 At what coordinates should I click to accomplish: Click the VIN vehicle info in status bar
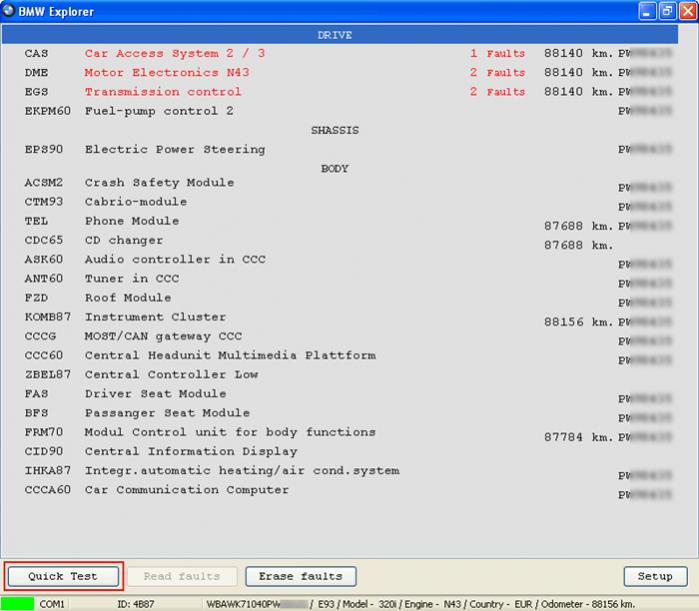(420, 604)
